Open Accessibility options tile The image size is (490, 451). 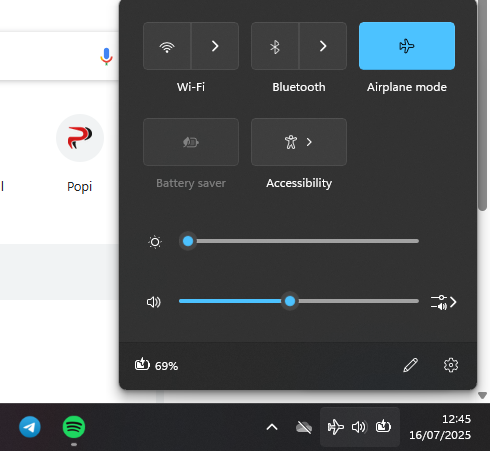299,142
